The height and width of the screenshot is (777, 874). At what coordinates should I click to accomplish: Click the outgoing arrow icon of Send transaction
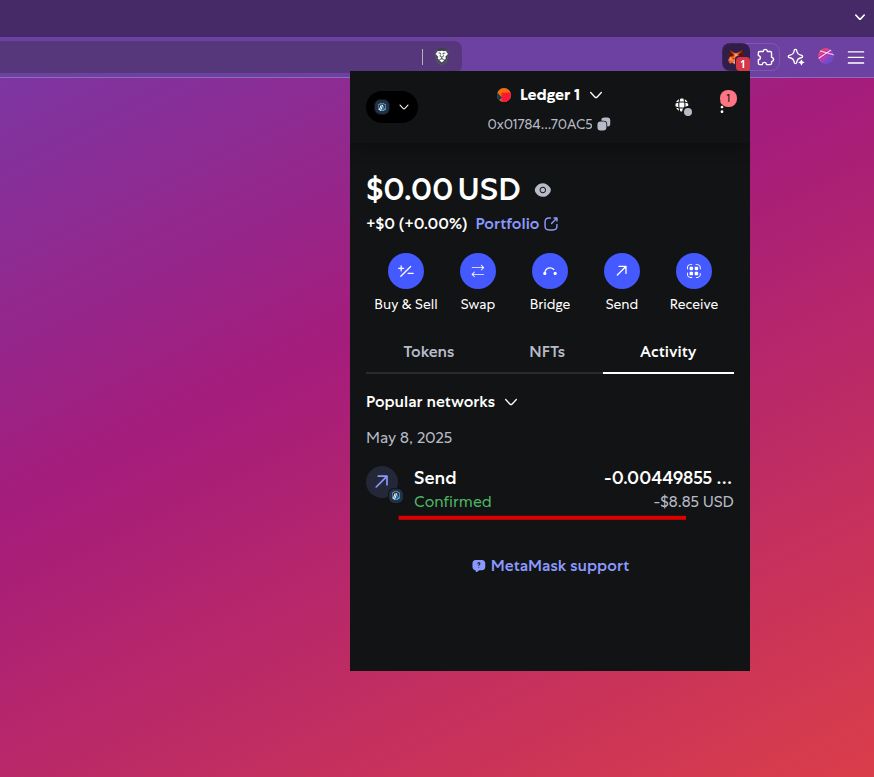coord(382,482)
